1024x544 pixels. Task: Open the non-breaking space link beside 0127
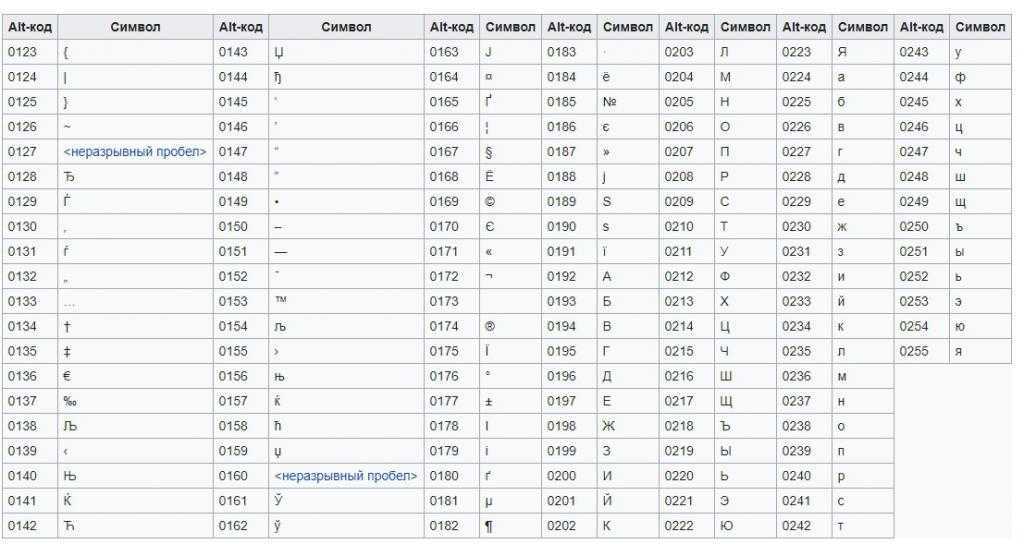pos(135,152)
